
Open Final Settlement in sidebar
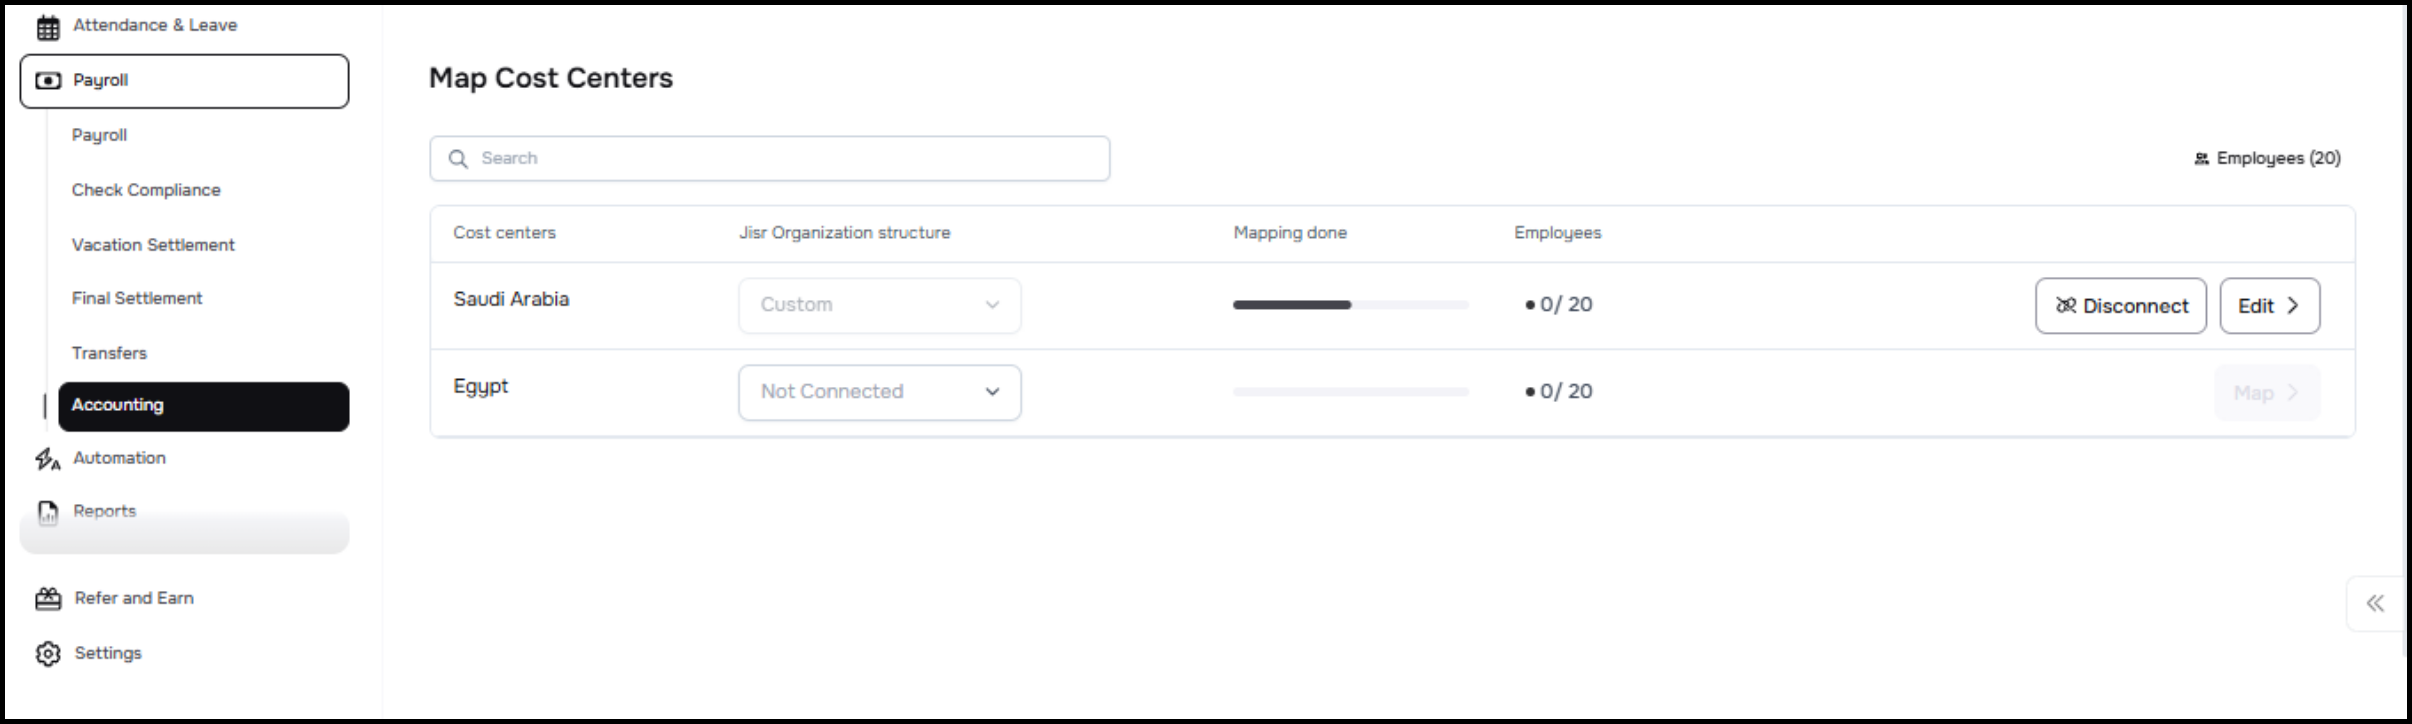point(137,298)
